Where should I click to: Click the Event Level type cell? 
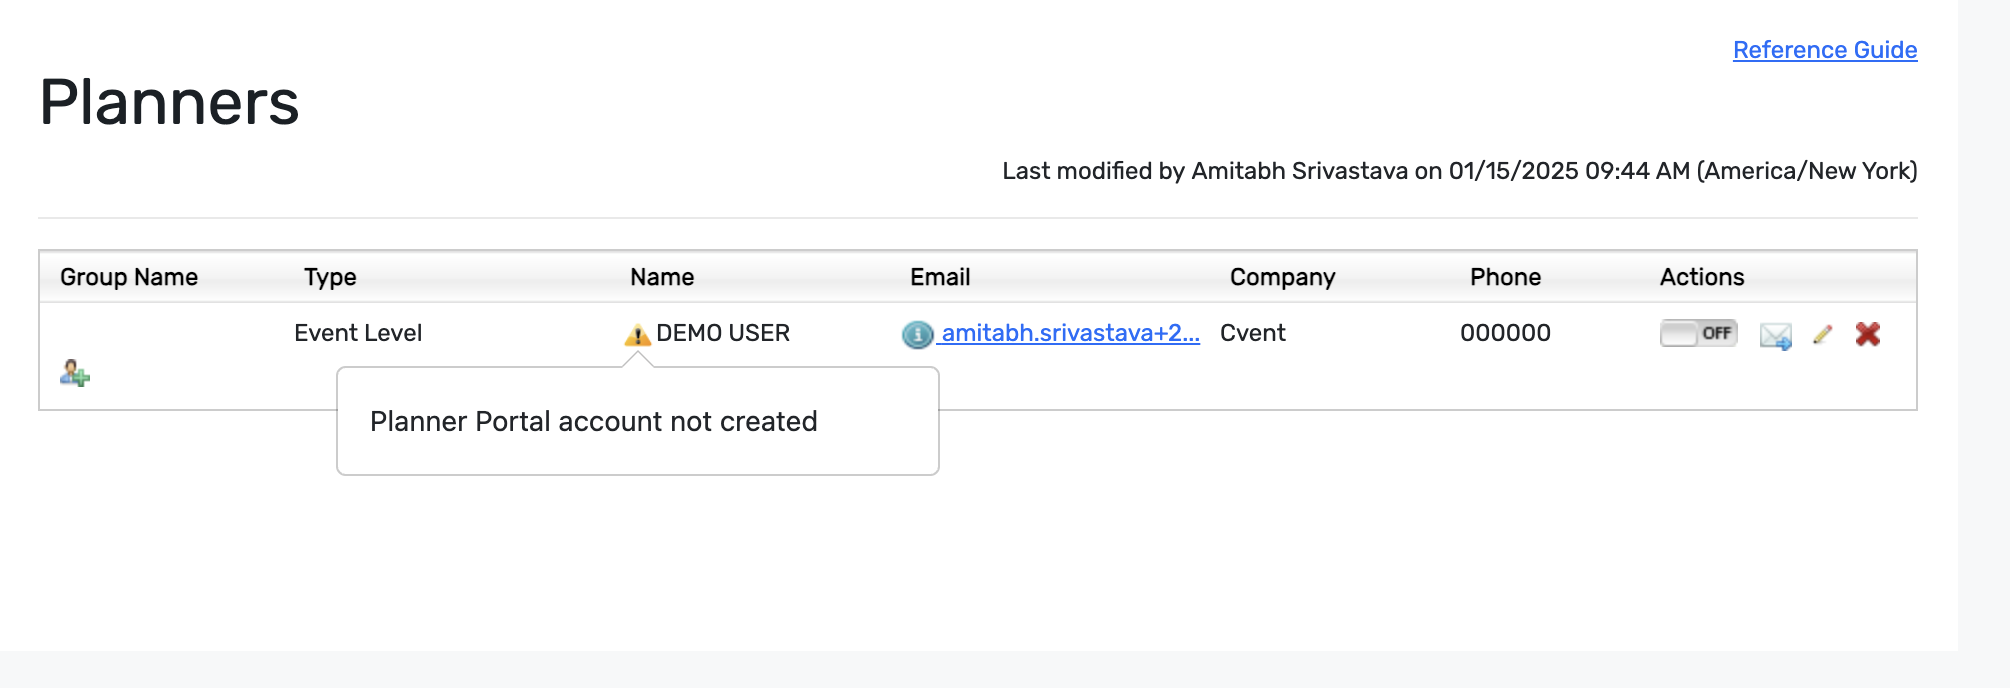[358, 333]
